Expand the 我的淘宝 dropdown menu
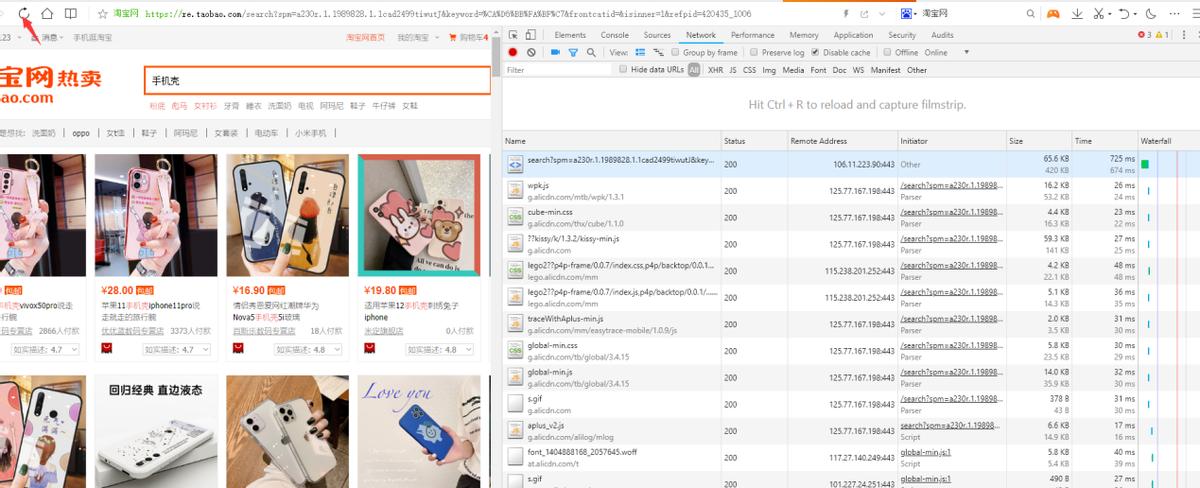This screenshot has width=1200, height=488. pos(416,37)
